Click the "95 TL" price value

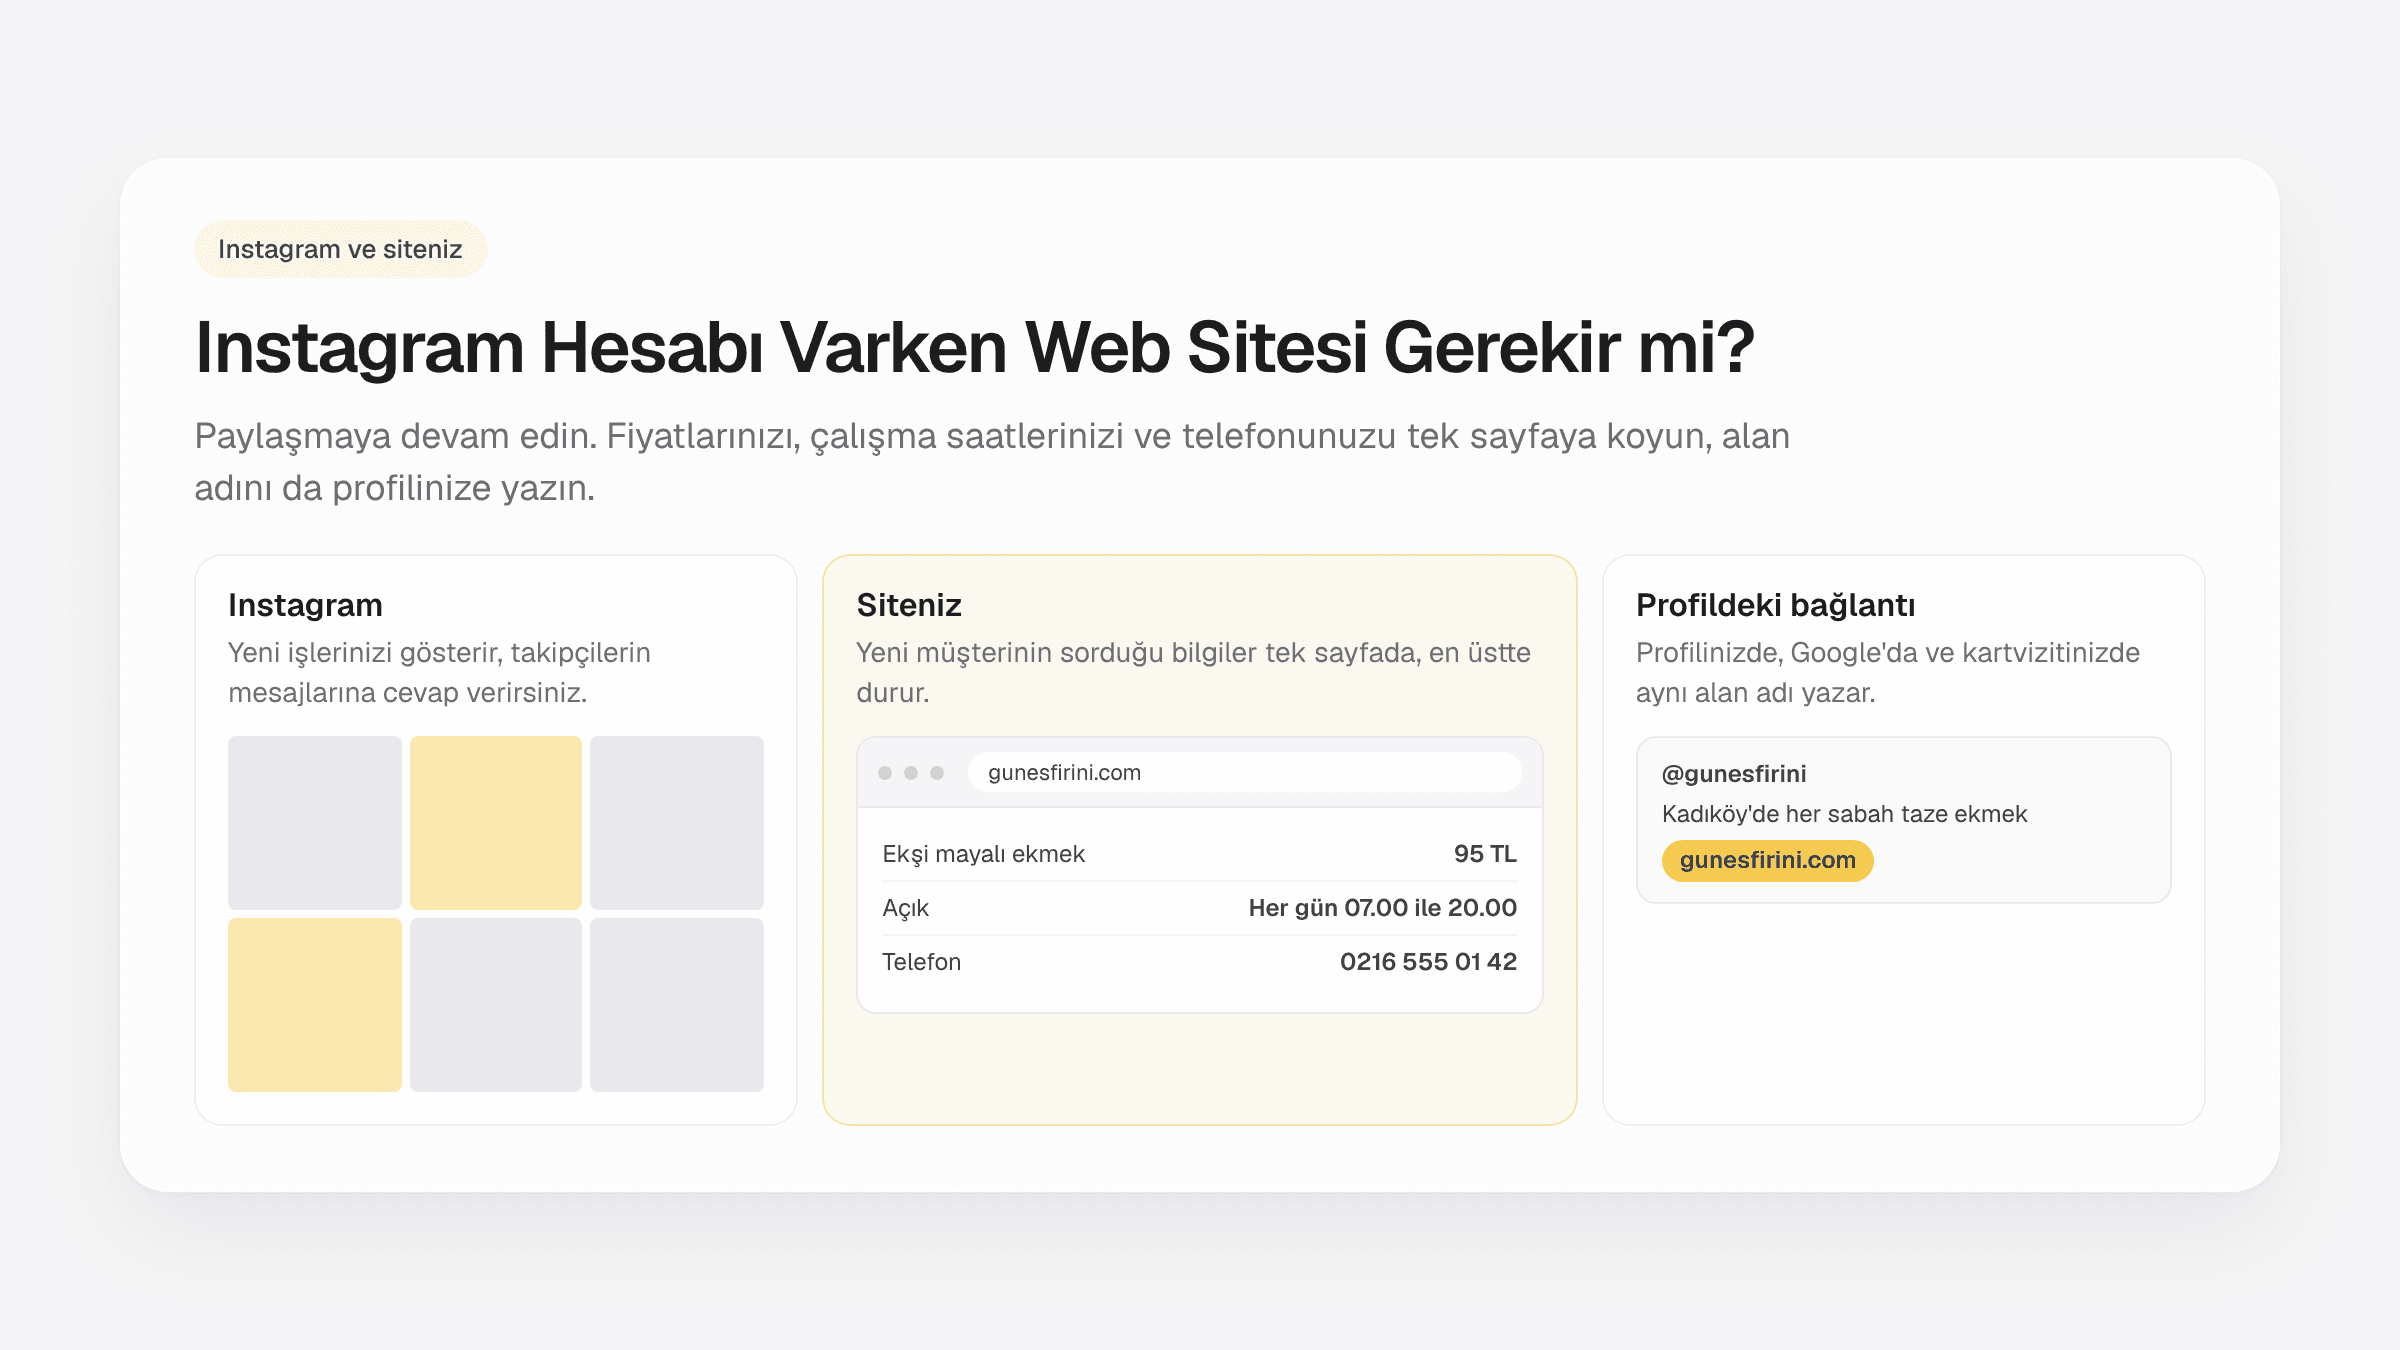tap(1485, 854)
